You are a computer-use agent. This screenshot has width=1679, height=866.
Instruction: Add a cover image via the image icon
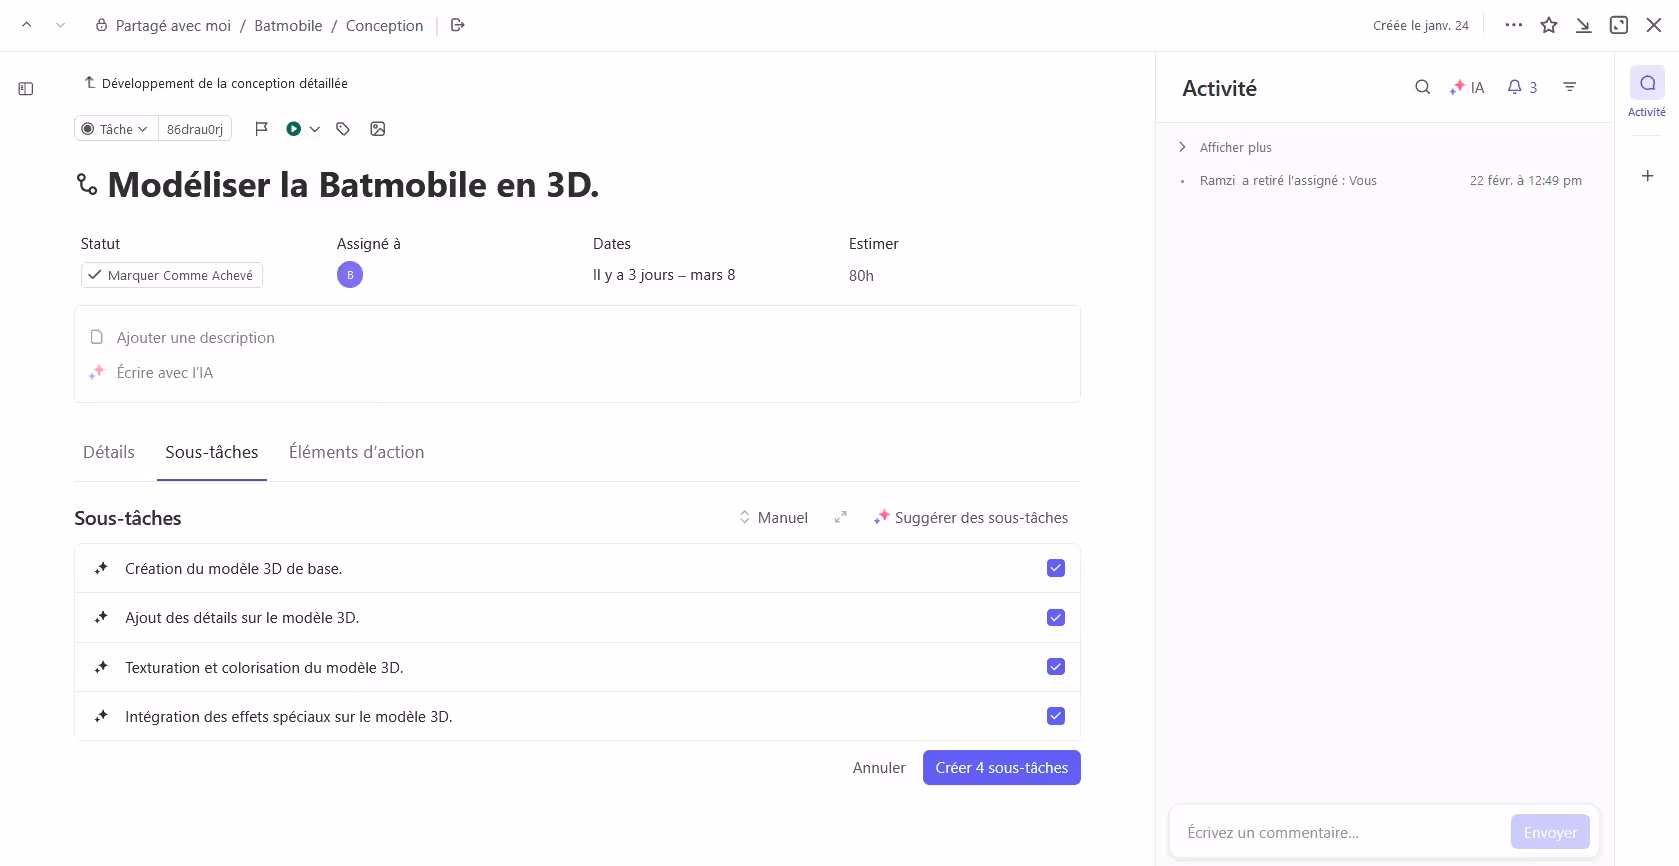coord(378,129)
